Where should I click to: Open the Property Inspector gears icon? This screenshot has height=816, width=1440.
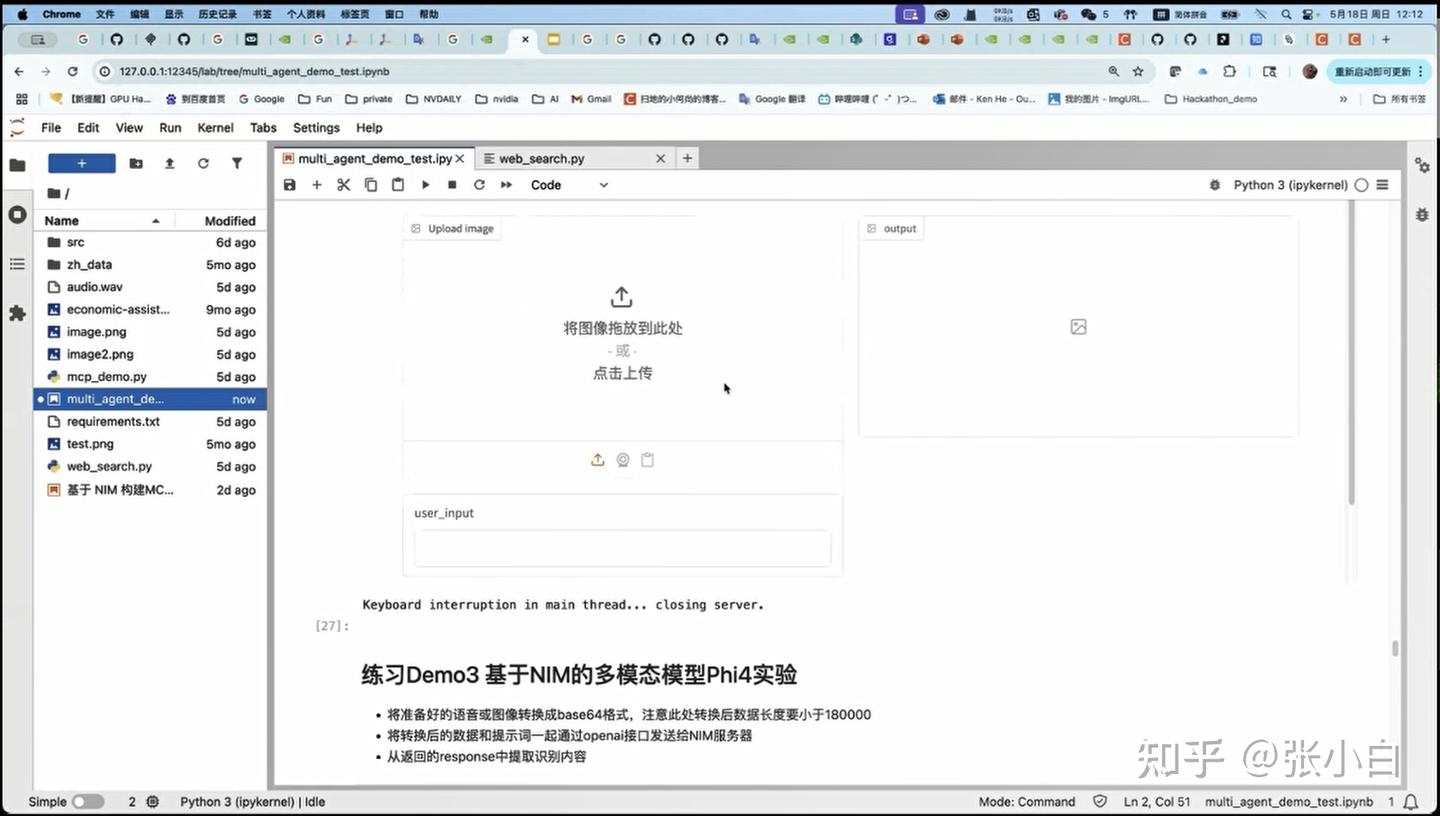click(x=1422, y=165)
